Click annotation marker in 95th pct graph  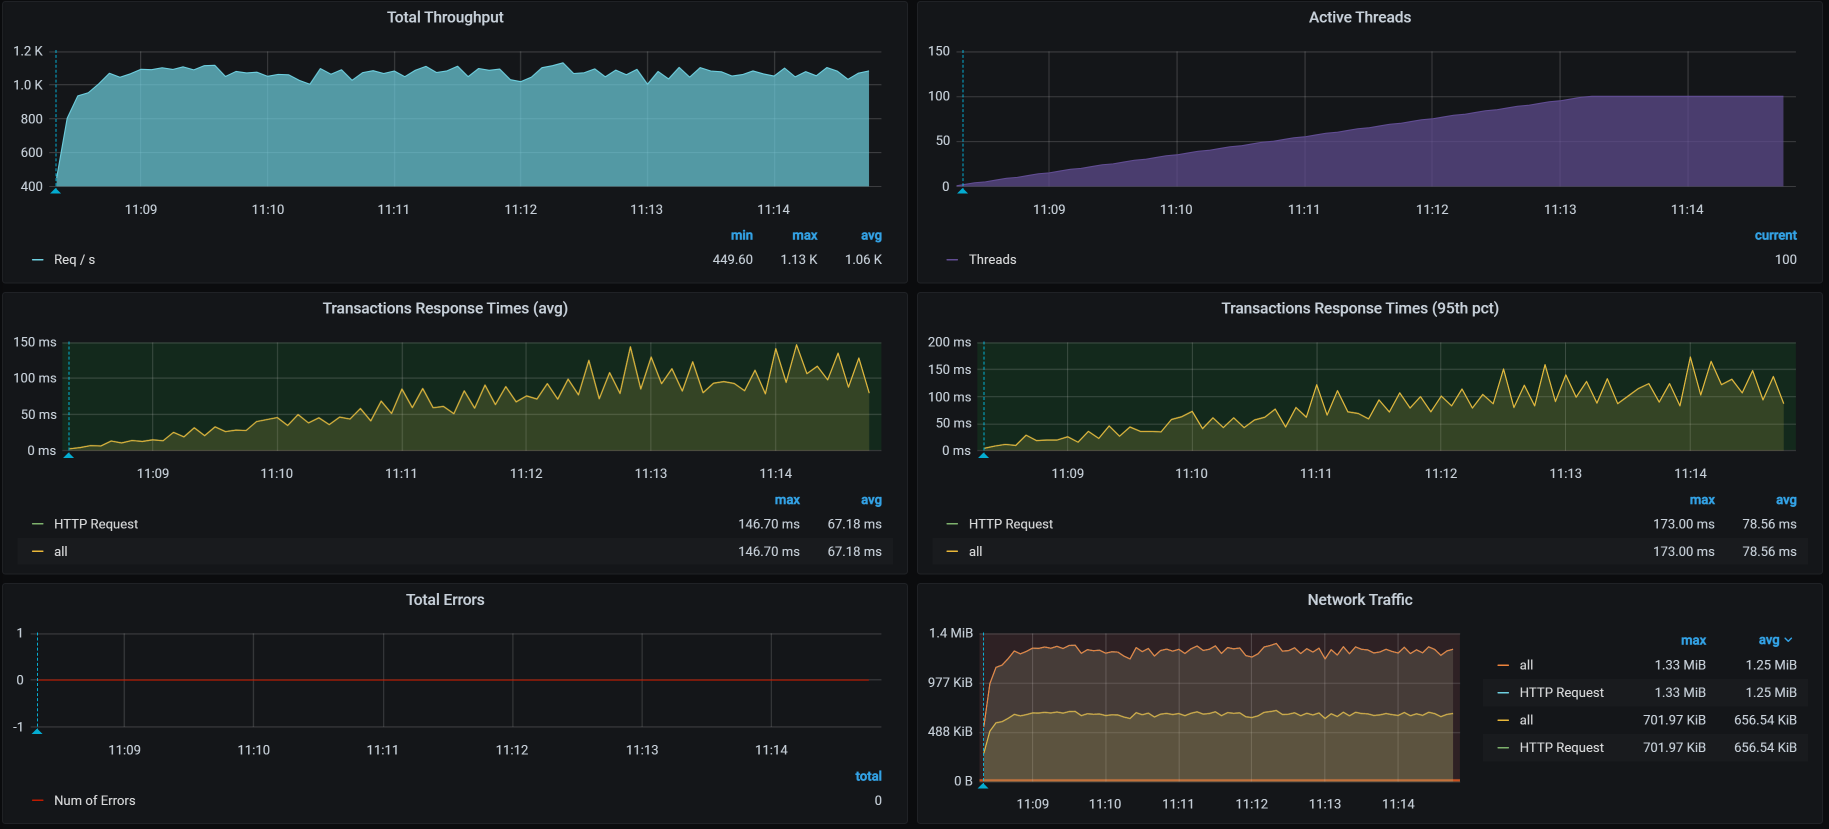[x=984, y=455]
